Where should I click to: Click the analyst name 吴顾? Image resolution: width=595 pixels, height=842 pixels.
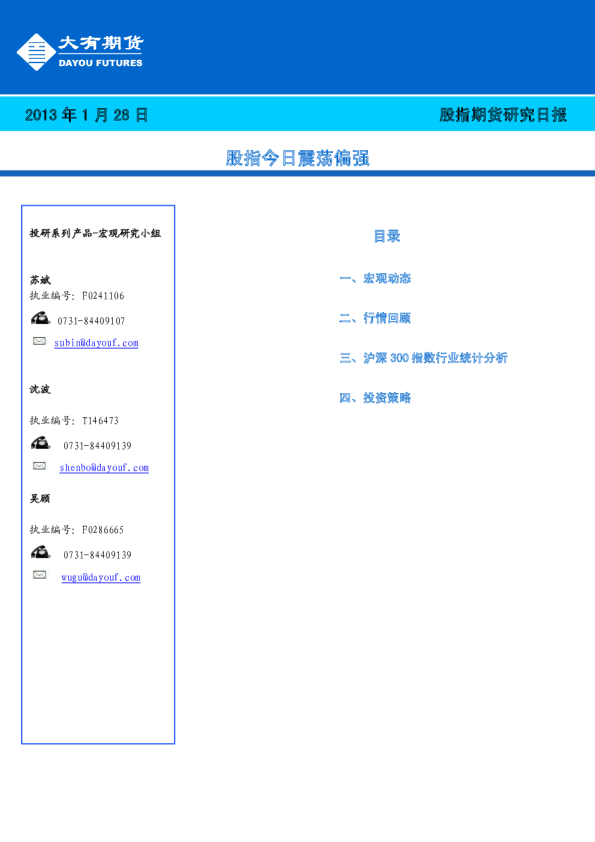[40, 499]
